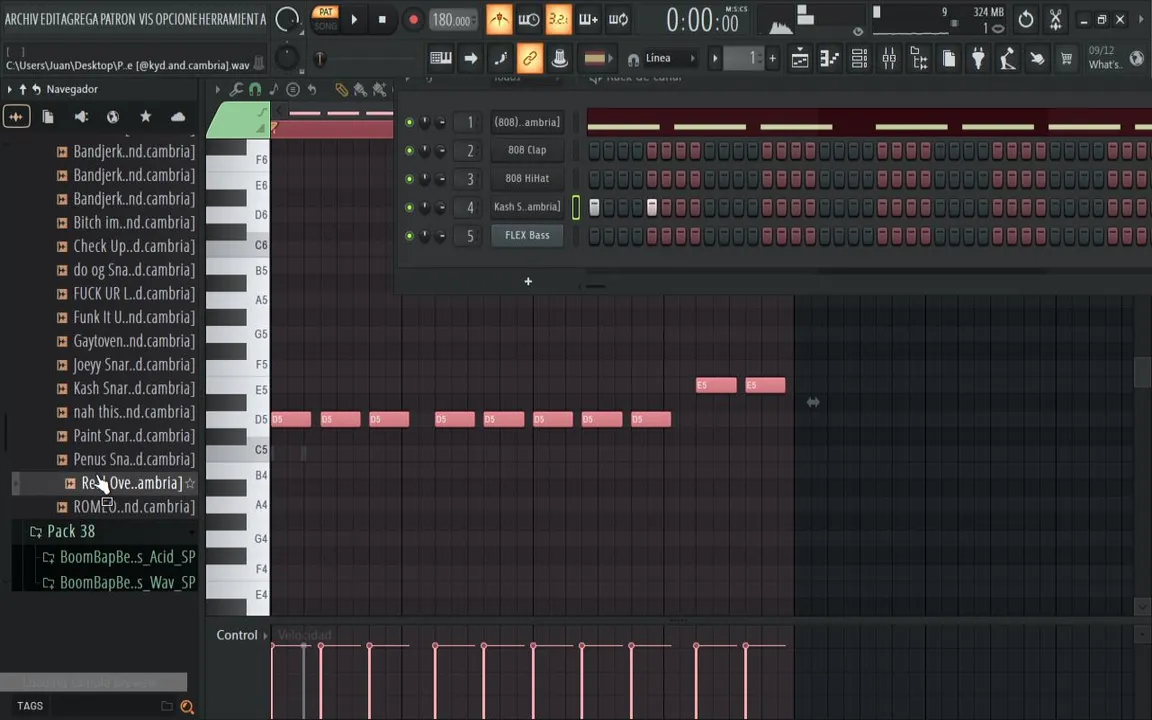1152x720 pixels.
Task: Add a channel with the plus button
Action: [528, 281]
